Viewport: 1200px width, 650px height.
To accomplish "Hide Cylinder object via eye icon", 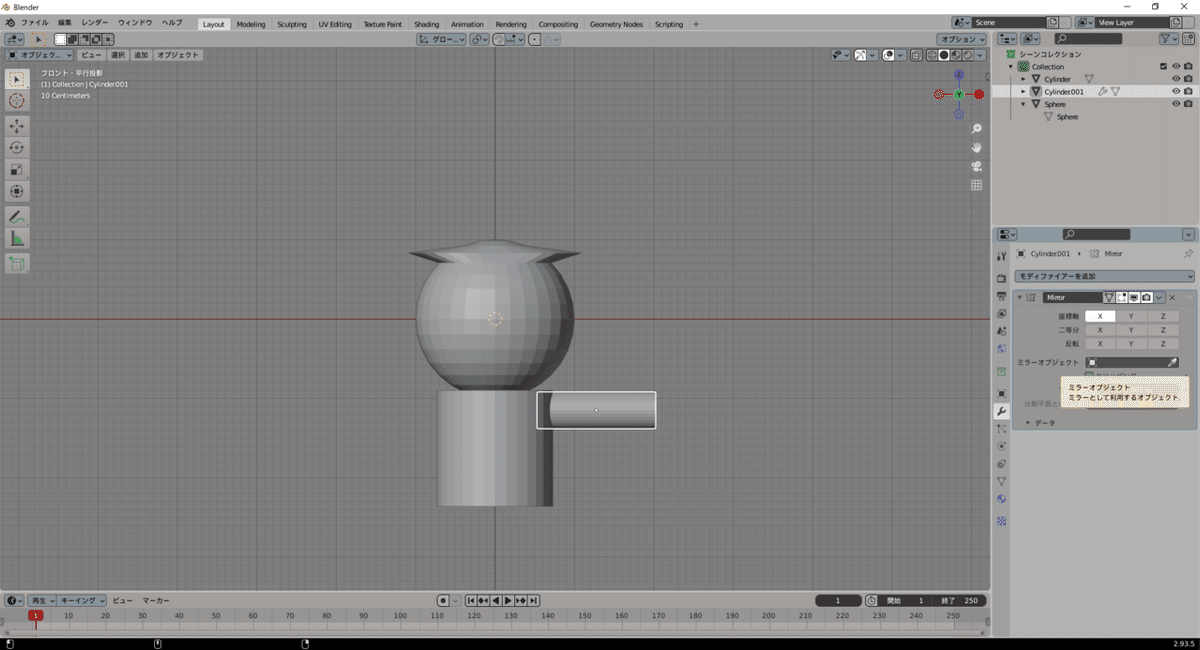I will pyautogui.click(x=1176, y=79).
